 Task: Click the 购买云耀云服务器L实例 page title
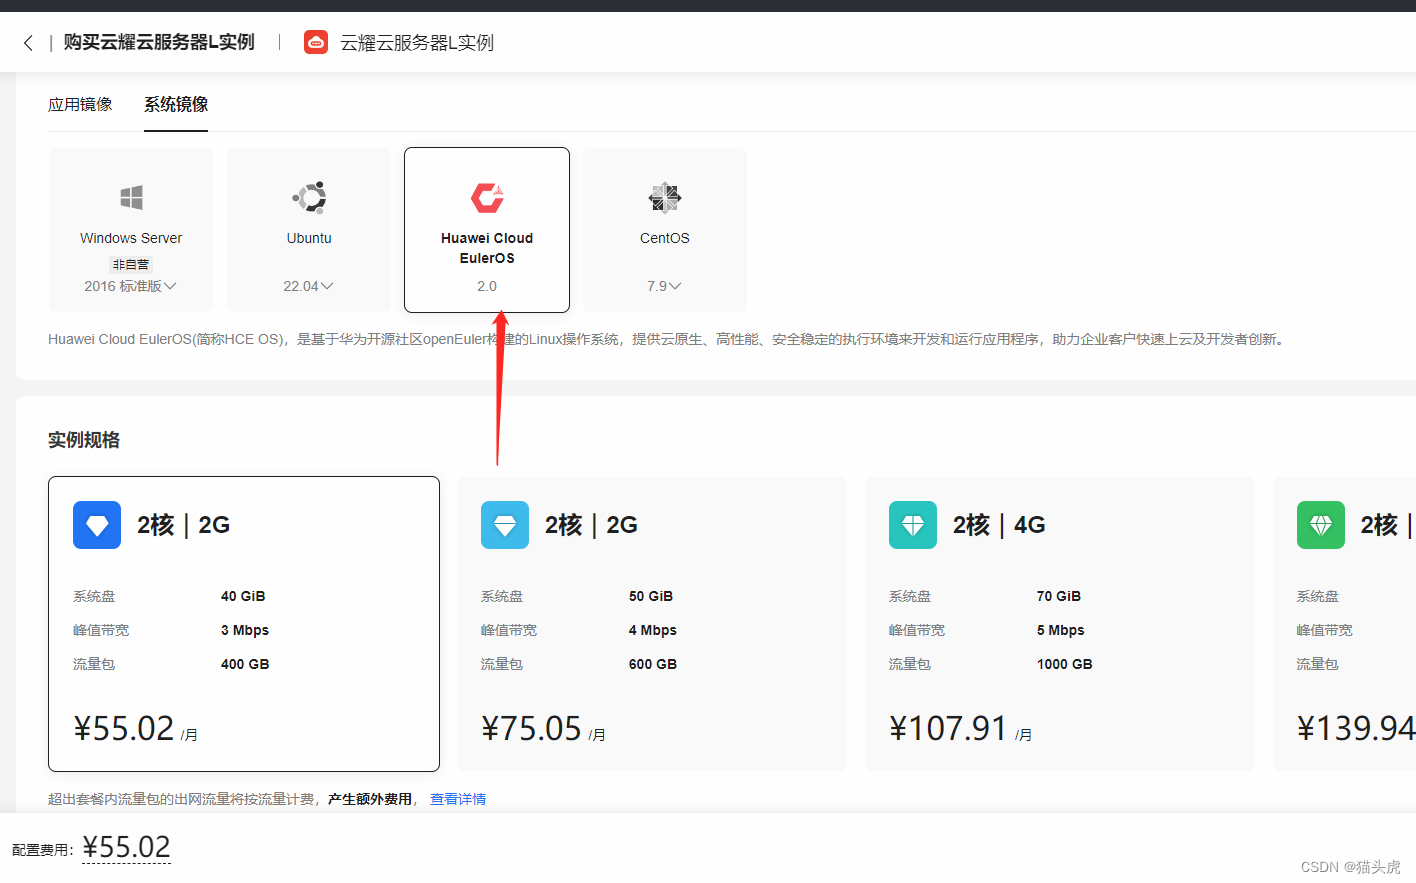pos(159,42)
